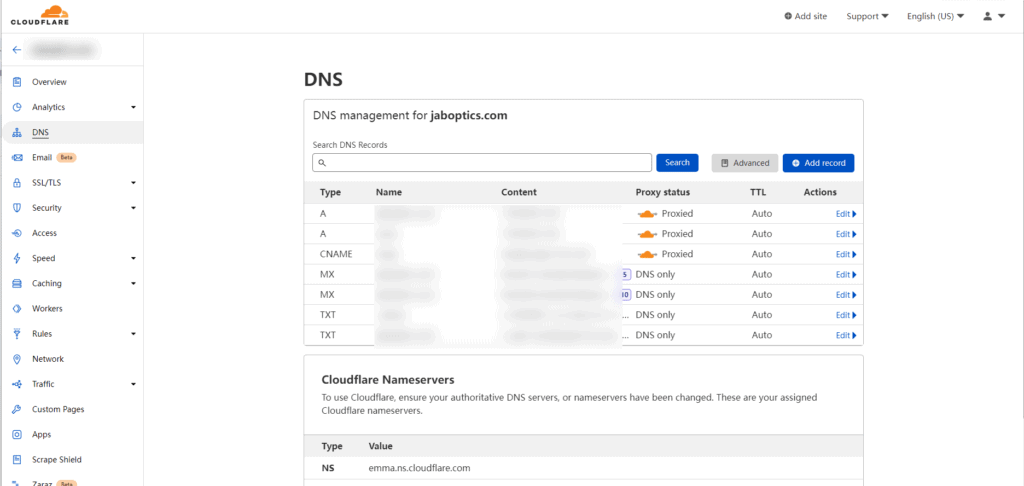Expand the Security submenu arrow
This screenshot has height=486, width=1024.
pos(133,208)
